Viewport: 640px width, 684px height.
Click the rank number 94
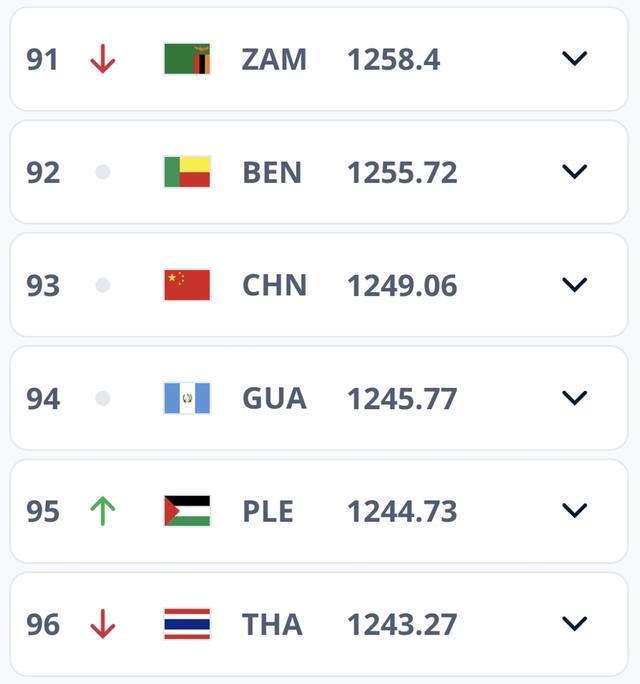click(x=43, y=399)
